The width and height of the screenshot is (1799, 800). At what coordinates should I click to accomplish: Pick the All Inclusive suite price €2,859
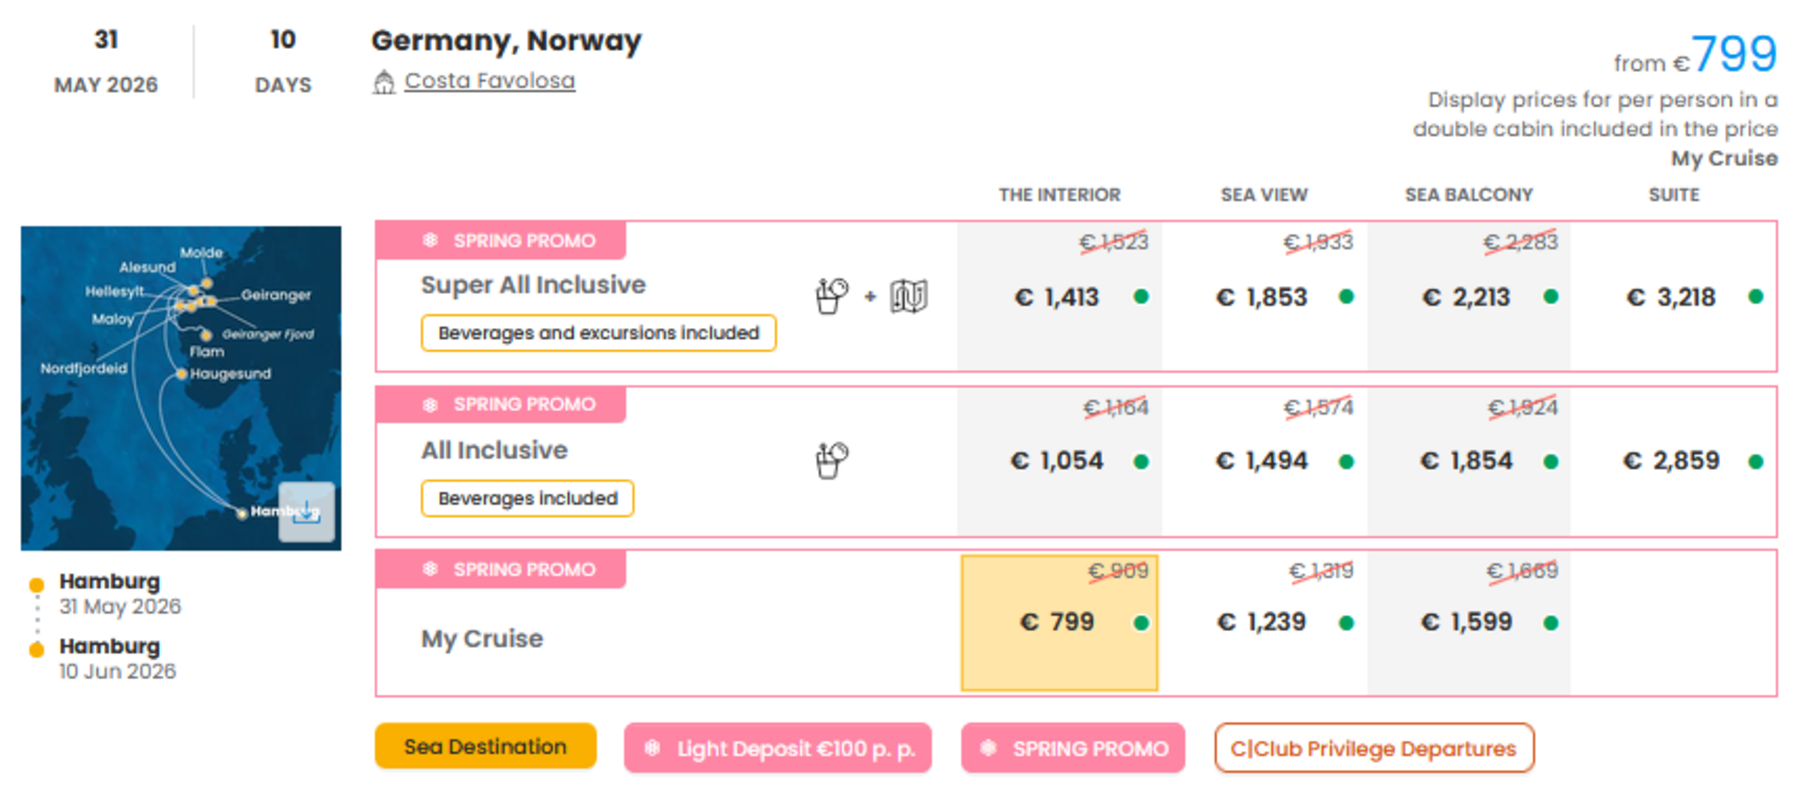point(1671,461)
